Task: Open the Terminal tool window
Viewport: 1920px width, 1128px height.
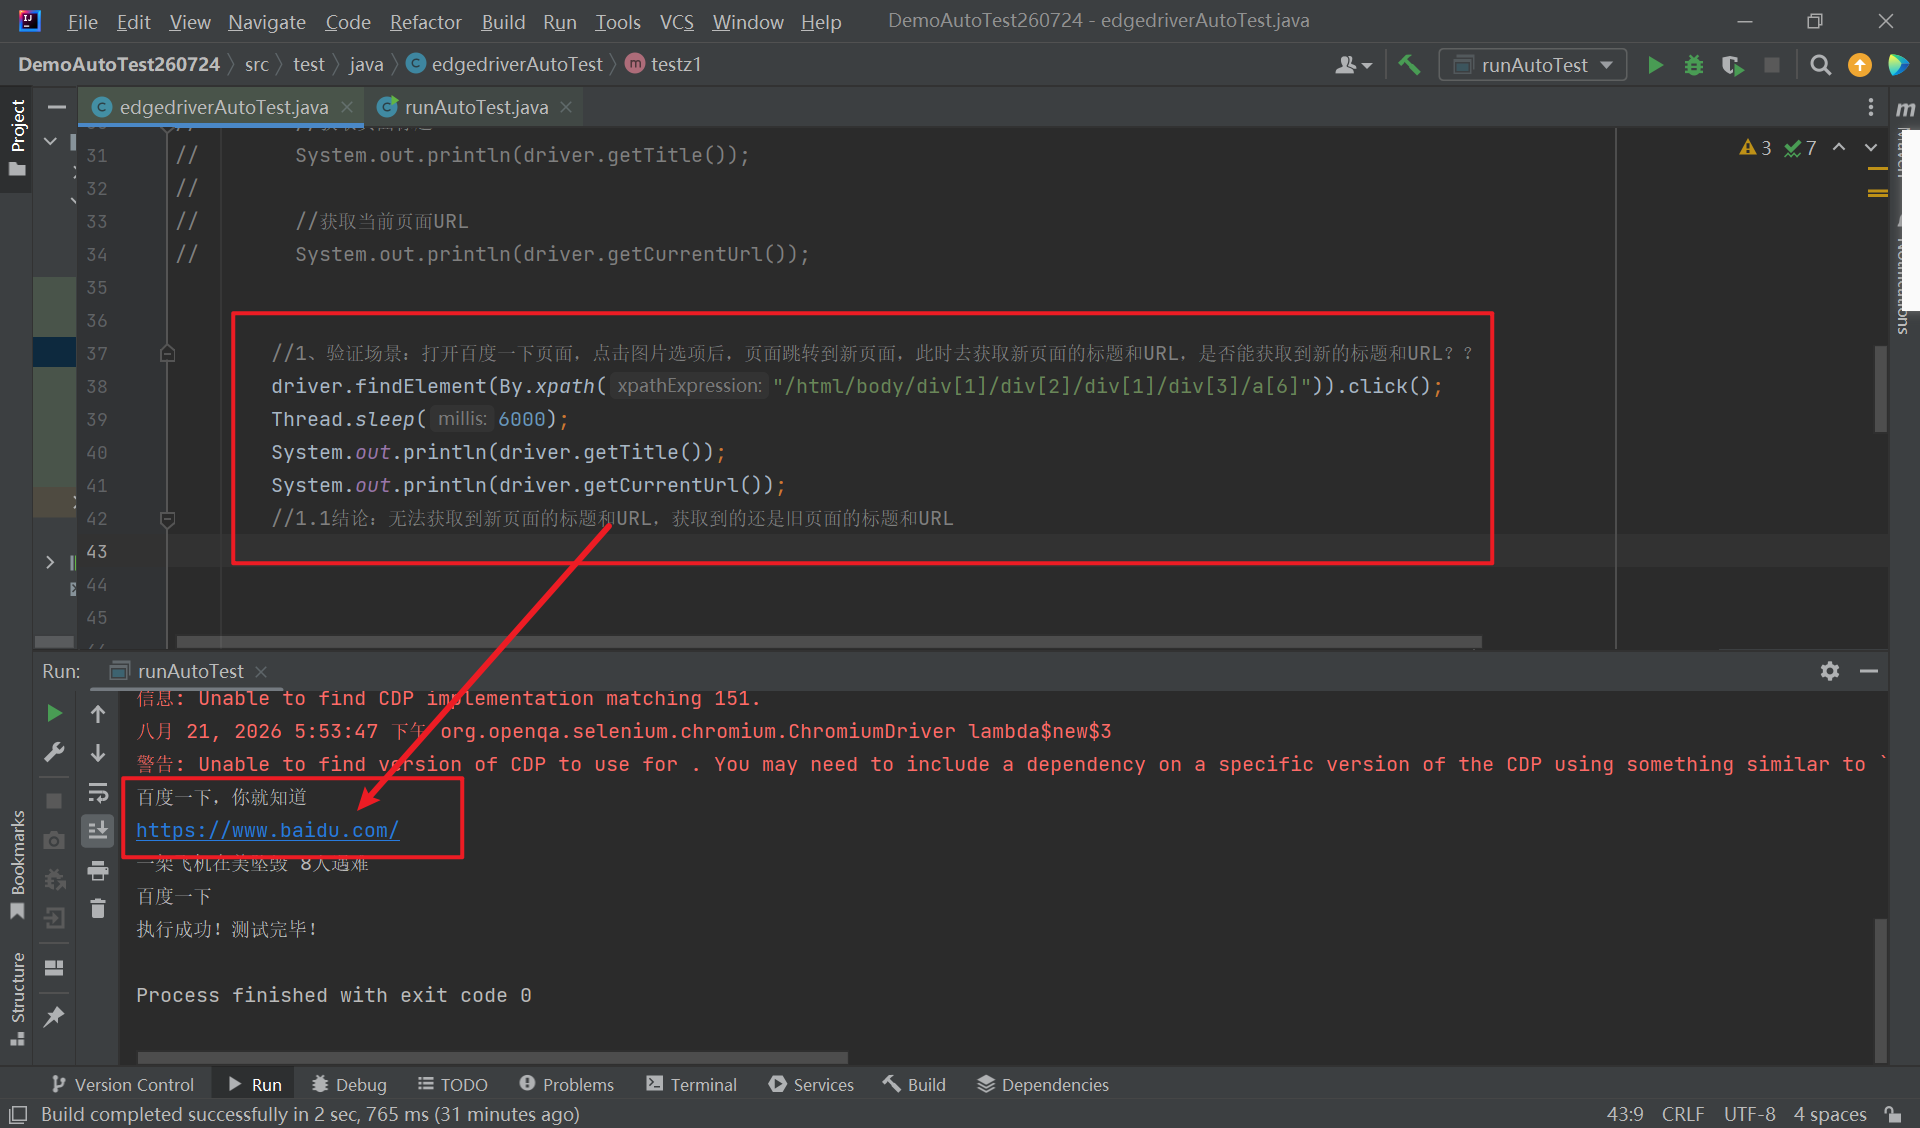Action: click(692, 1084)
